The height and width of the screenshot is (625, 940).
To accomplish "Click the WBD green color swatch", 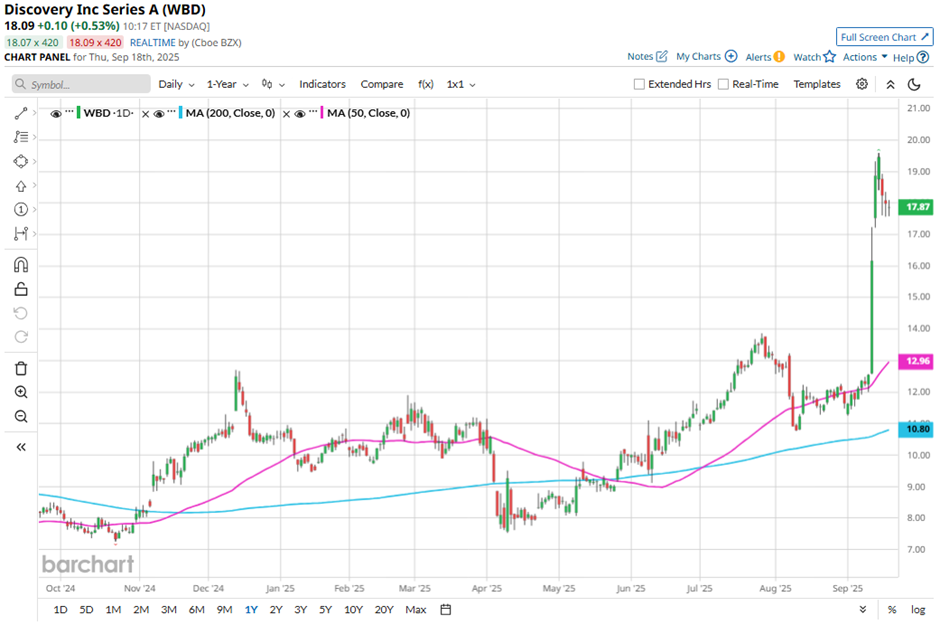I will click(x=79, y=113).
